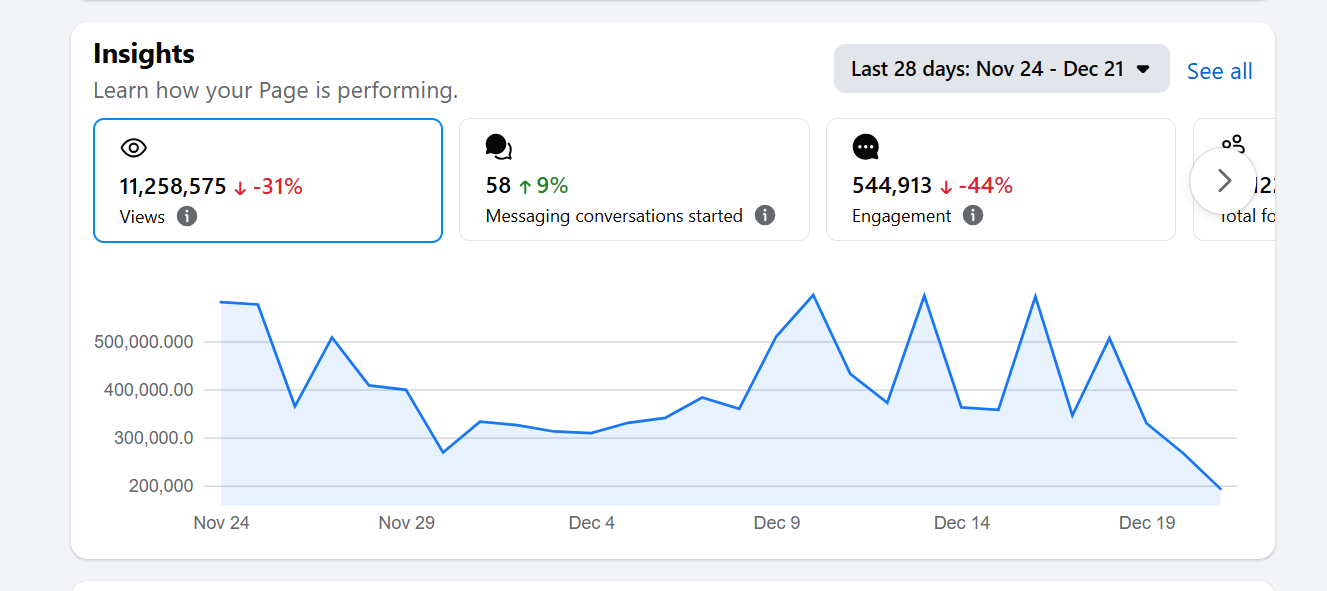Click green up arrow beside 9%
The image size is (1327, 591).
tap(525, 187)
